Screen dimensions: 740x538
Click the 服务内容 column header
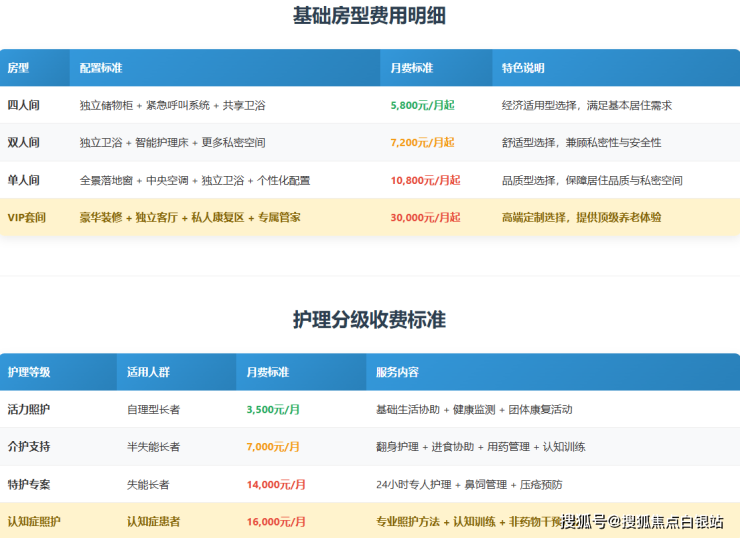click(x=397, y=372)
